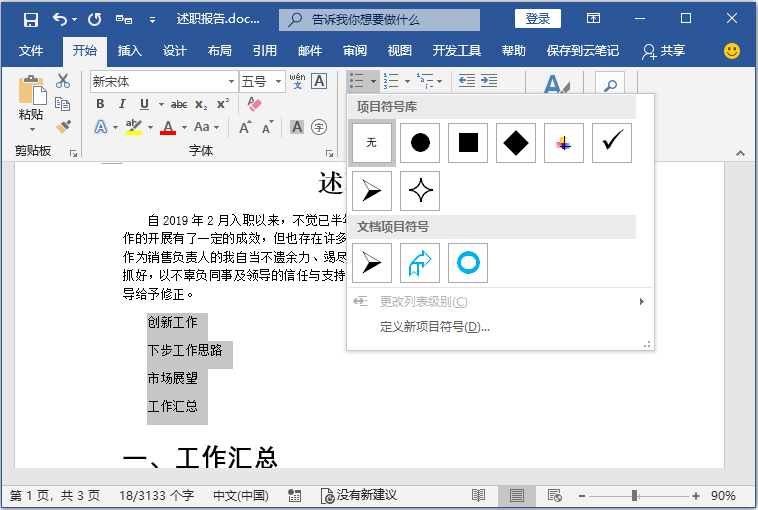The width and height of the screenshot is (758, 510).
Task: Choose the four-point star bullet
Action: [420, 190]
